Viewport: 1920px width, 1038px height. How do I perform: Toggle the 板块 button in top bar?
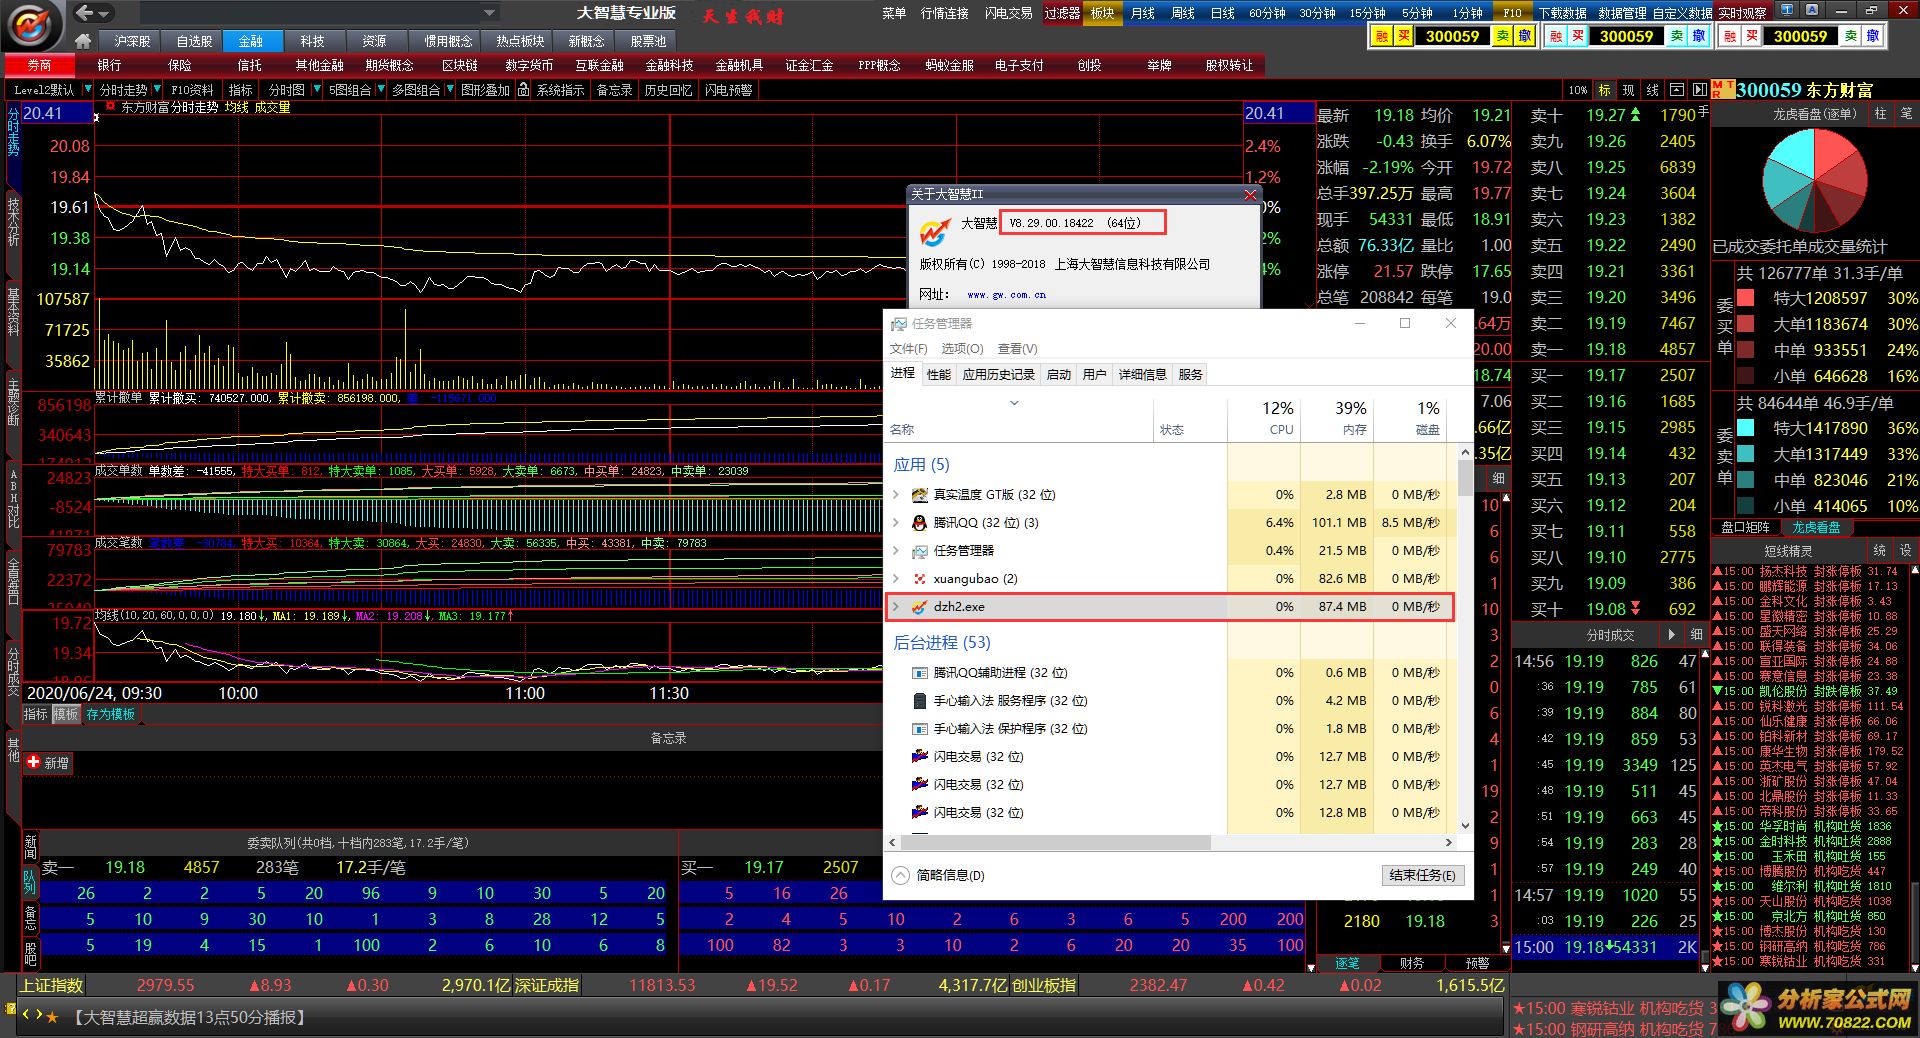1102,13
